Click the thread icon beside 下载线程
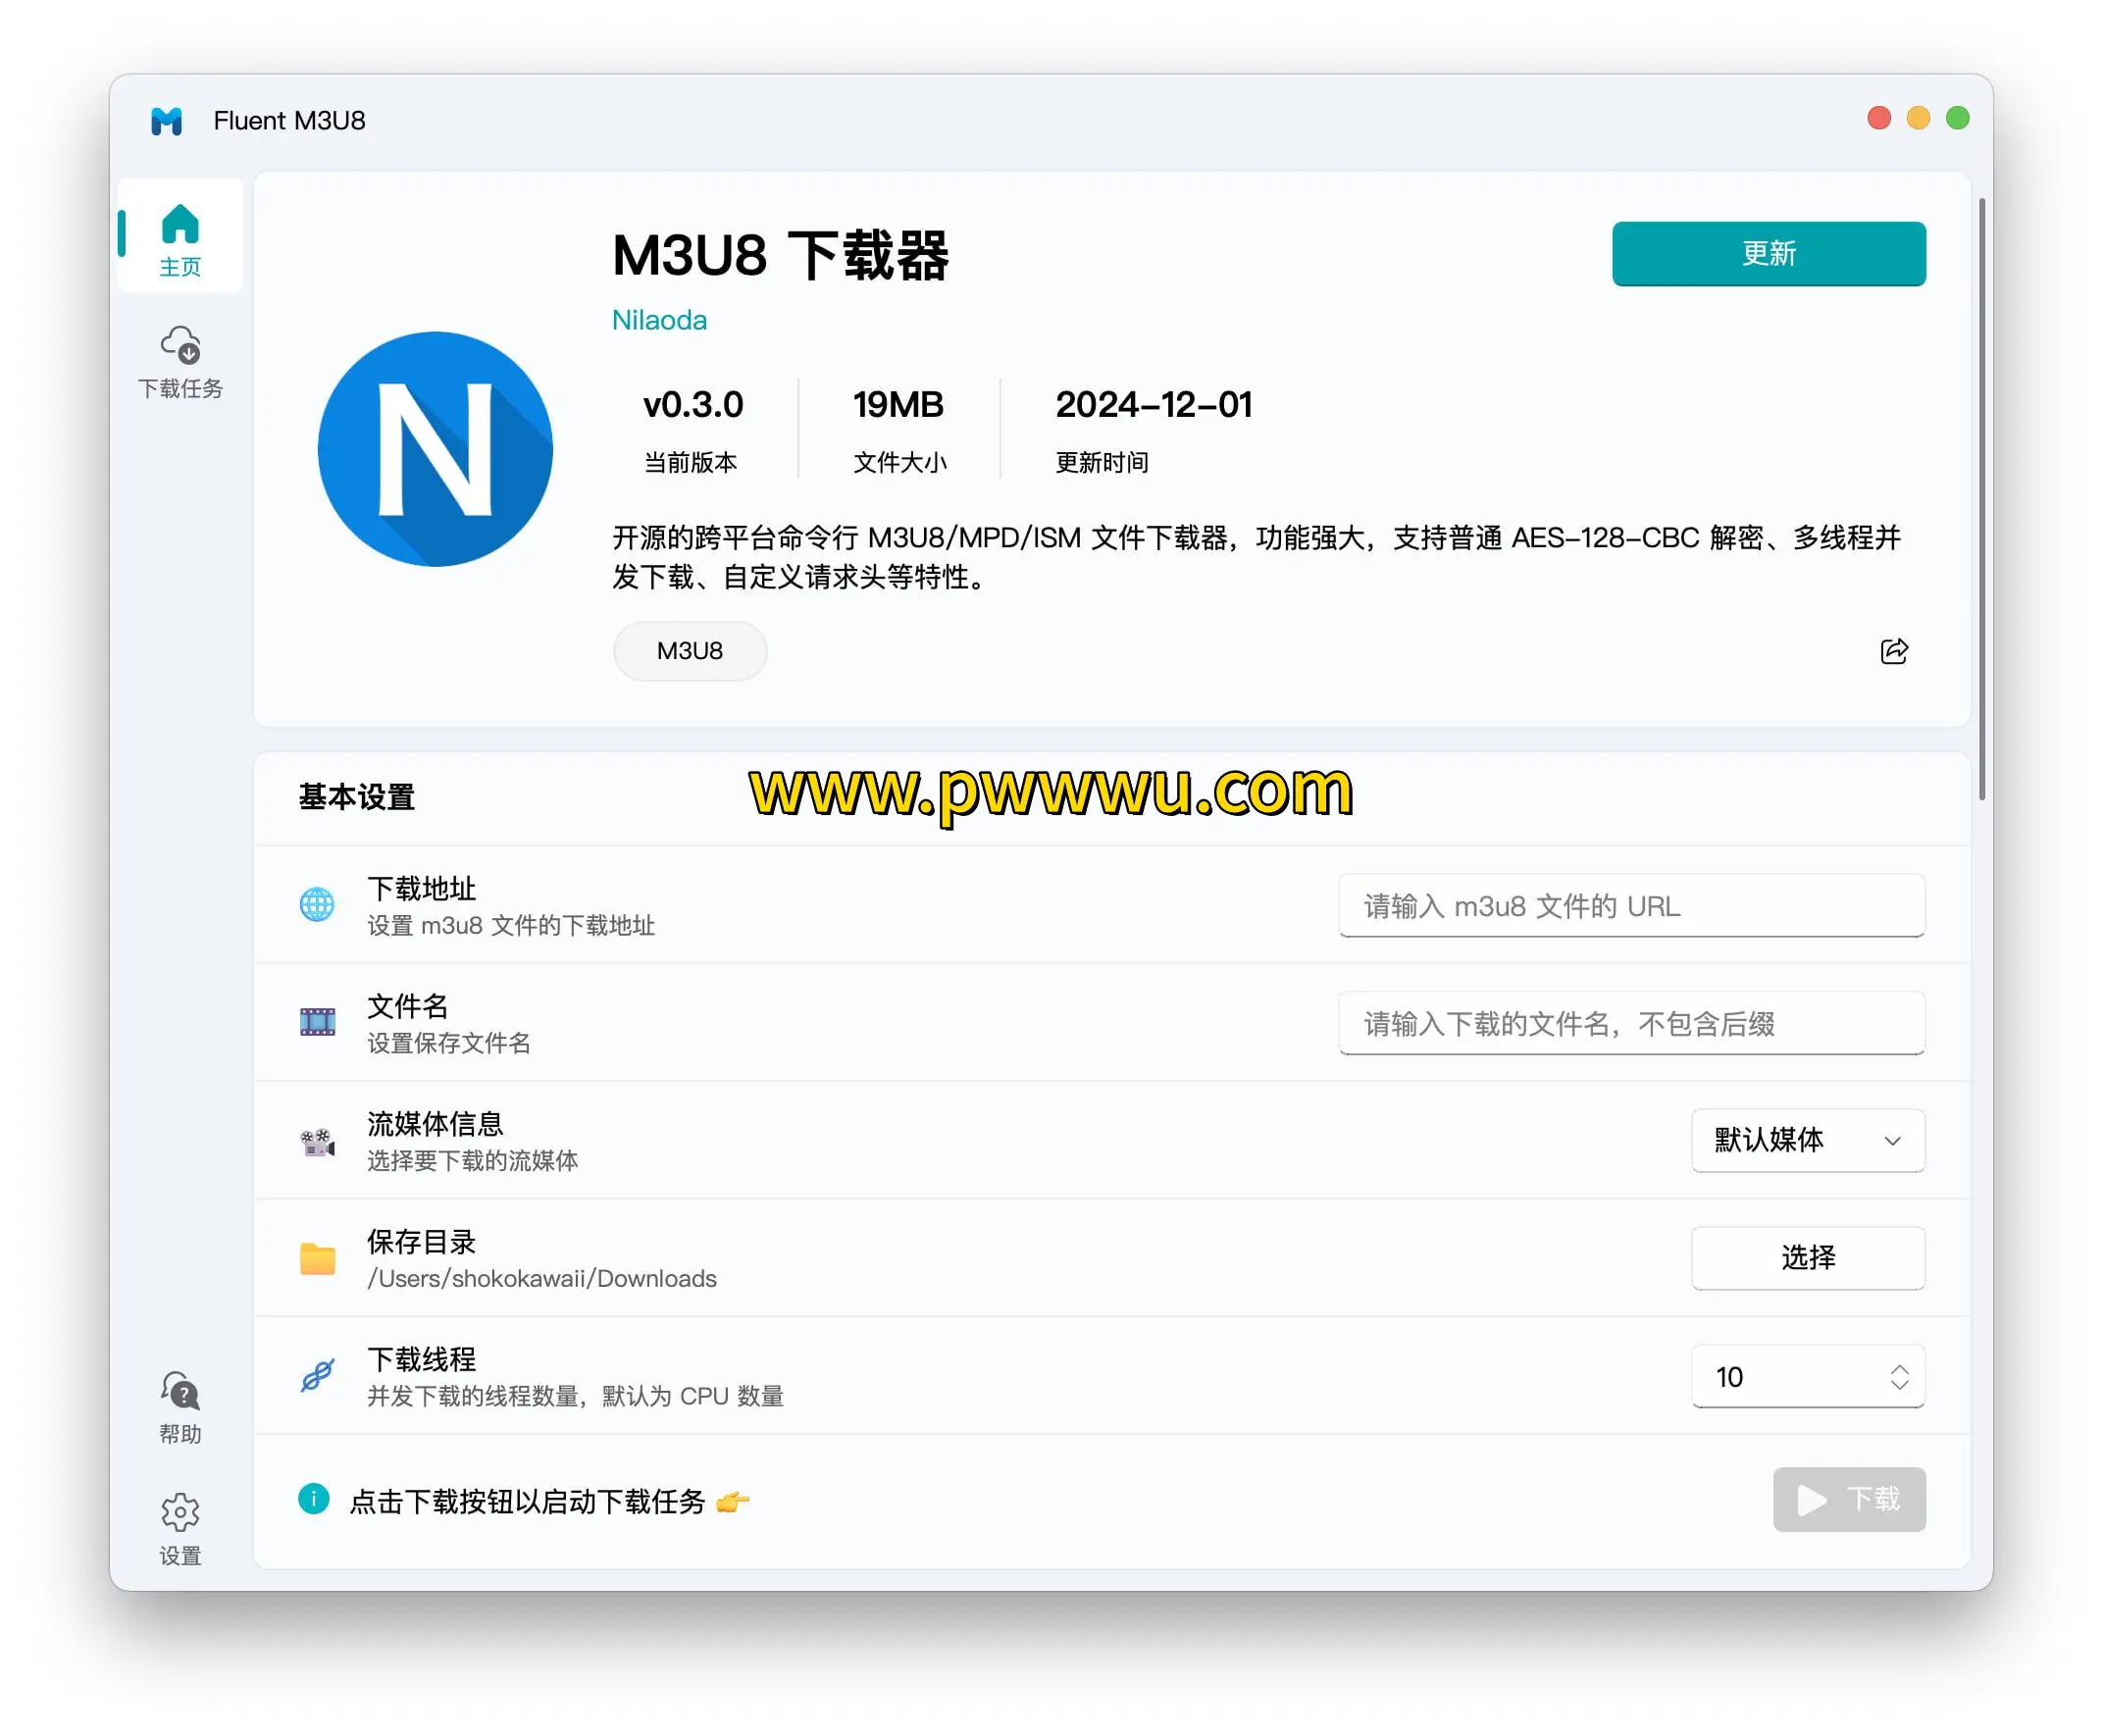The width and height of the screenshot is (2103, 1736). (316, 1376)
